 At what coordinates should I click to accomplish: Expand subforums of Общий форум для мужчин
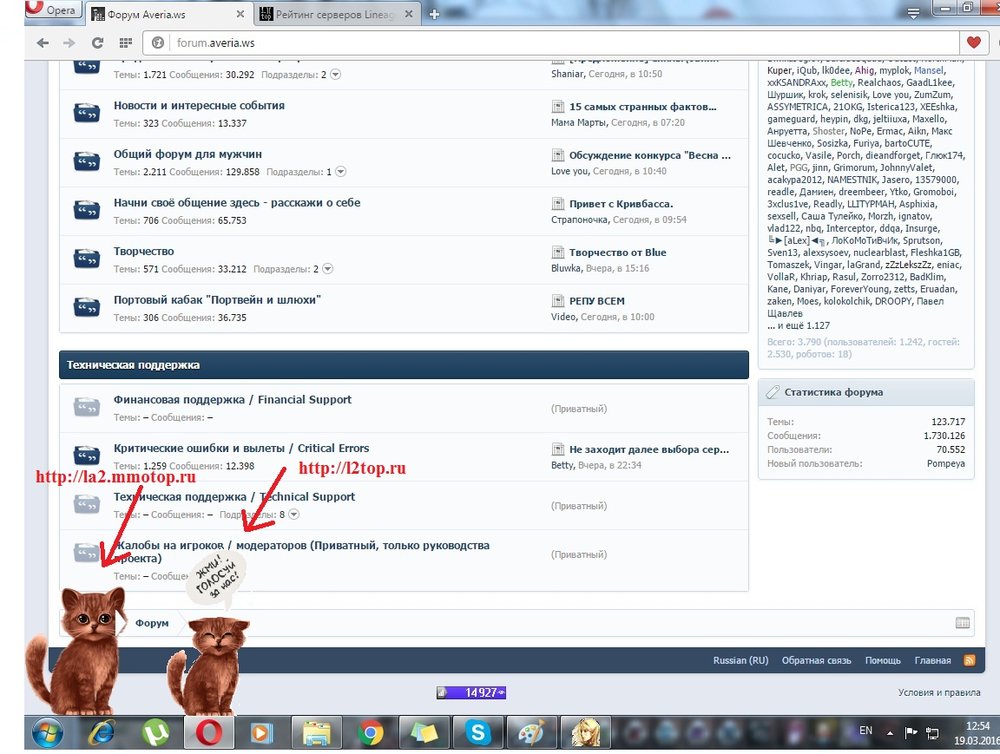[341, 172]
